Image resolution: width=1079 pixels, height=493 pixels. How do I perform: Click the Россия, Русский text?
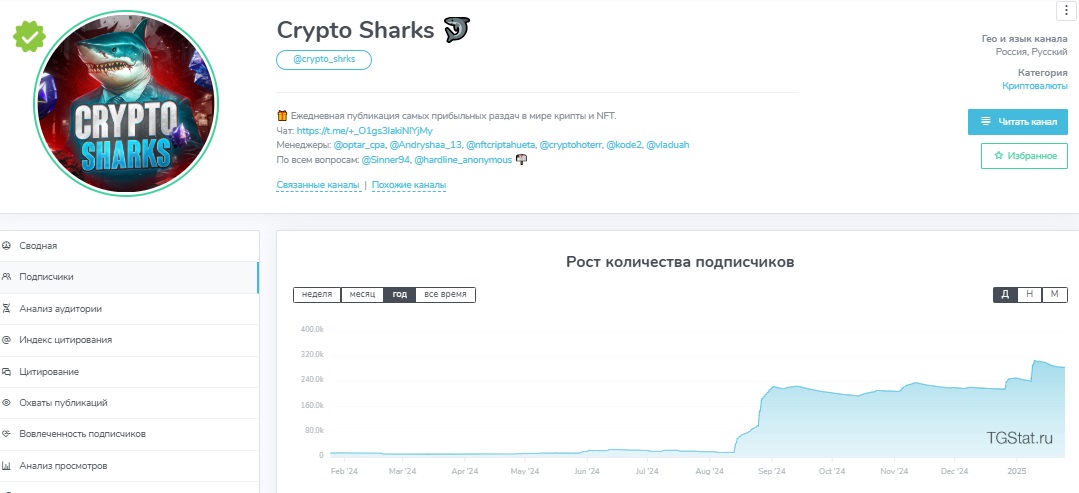tap(1032, 52)
